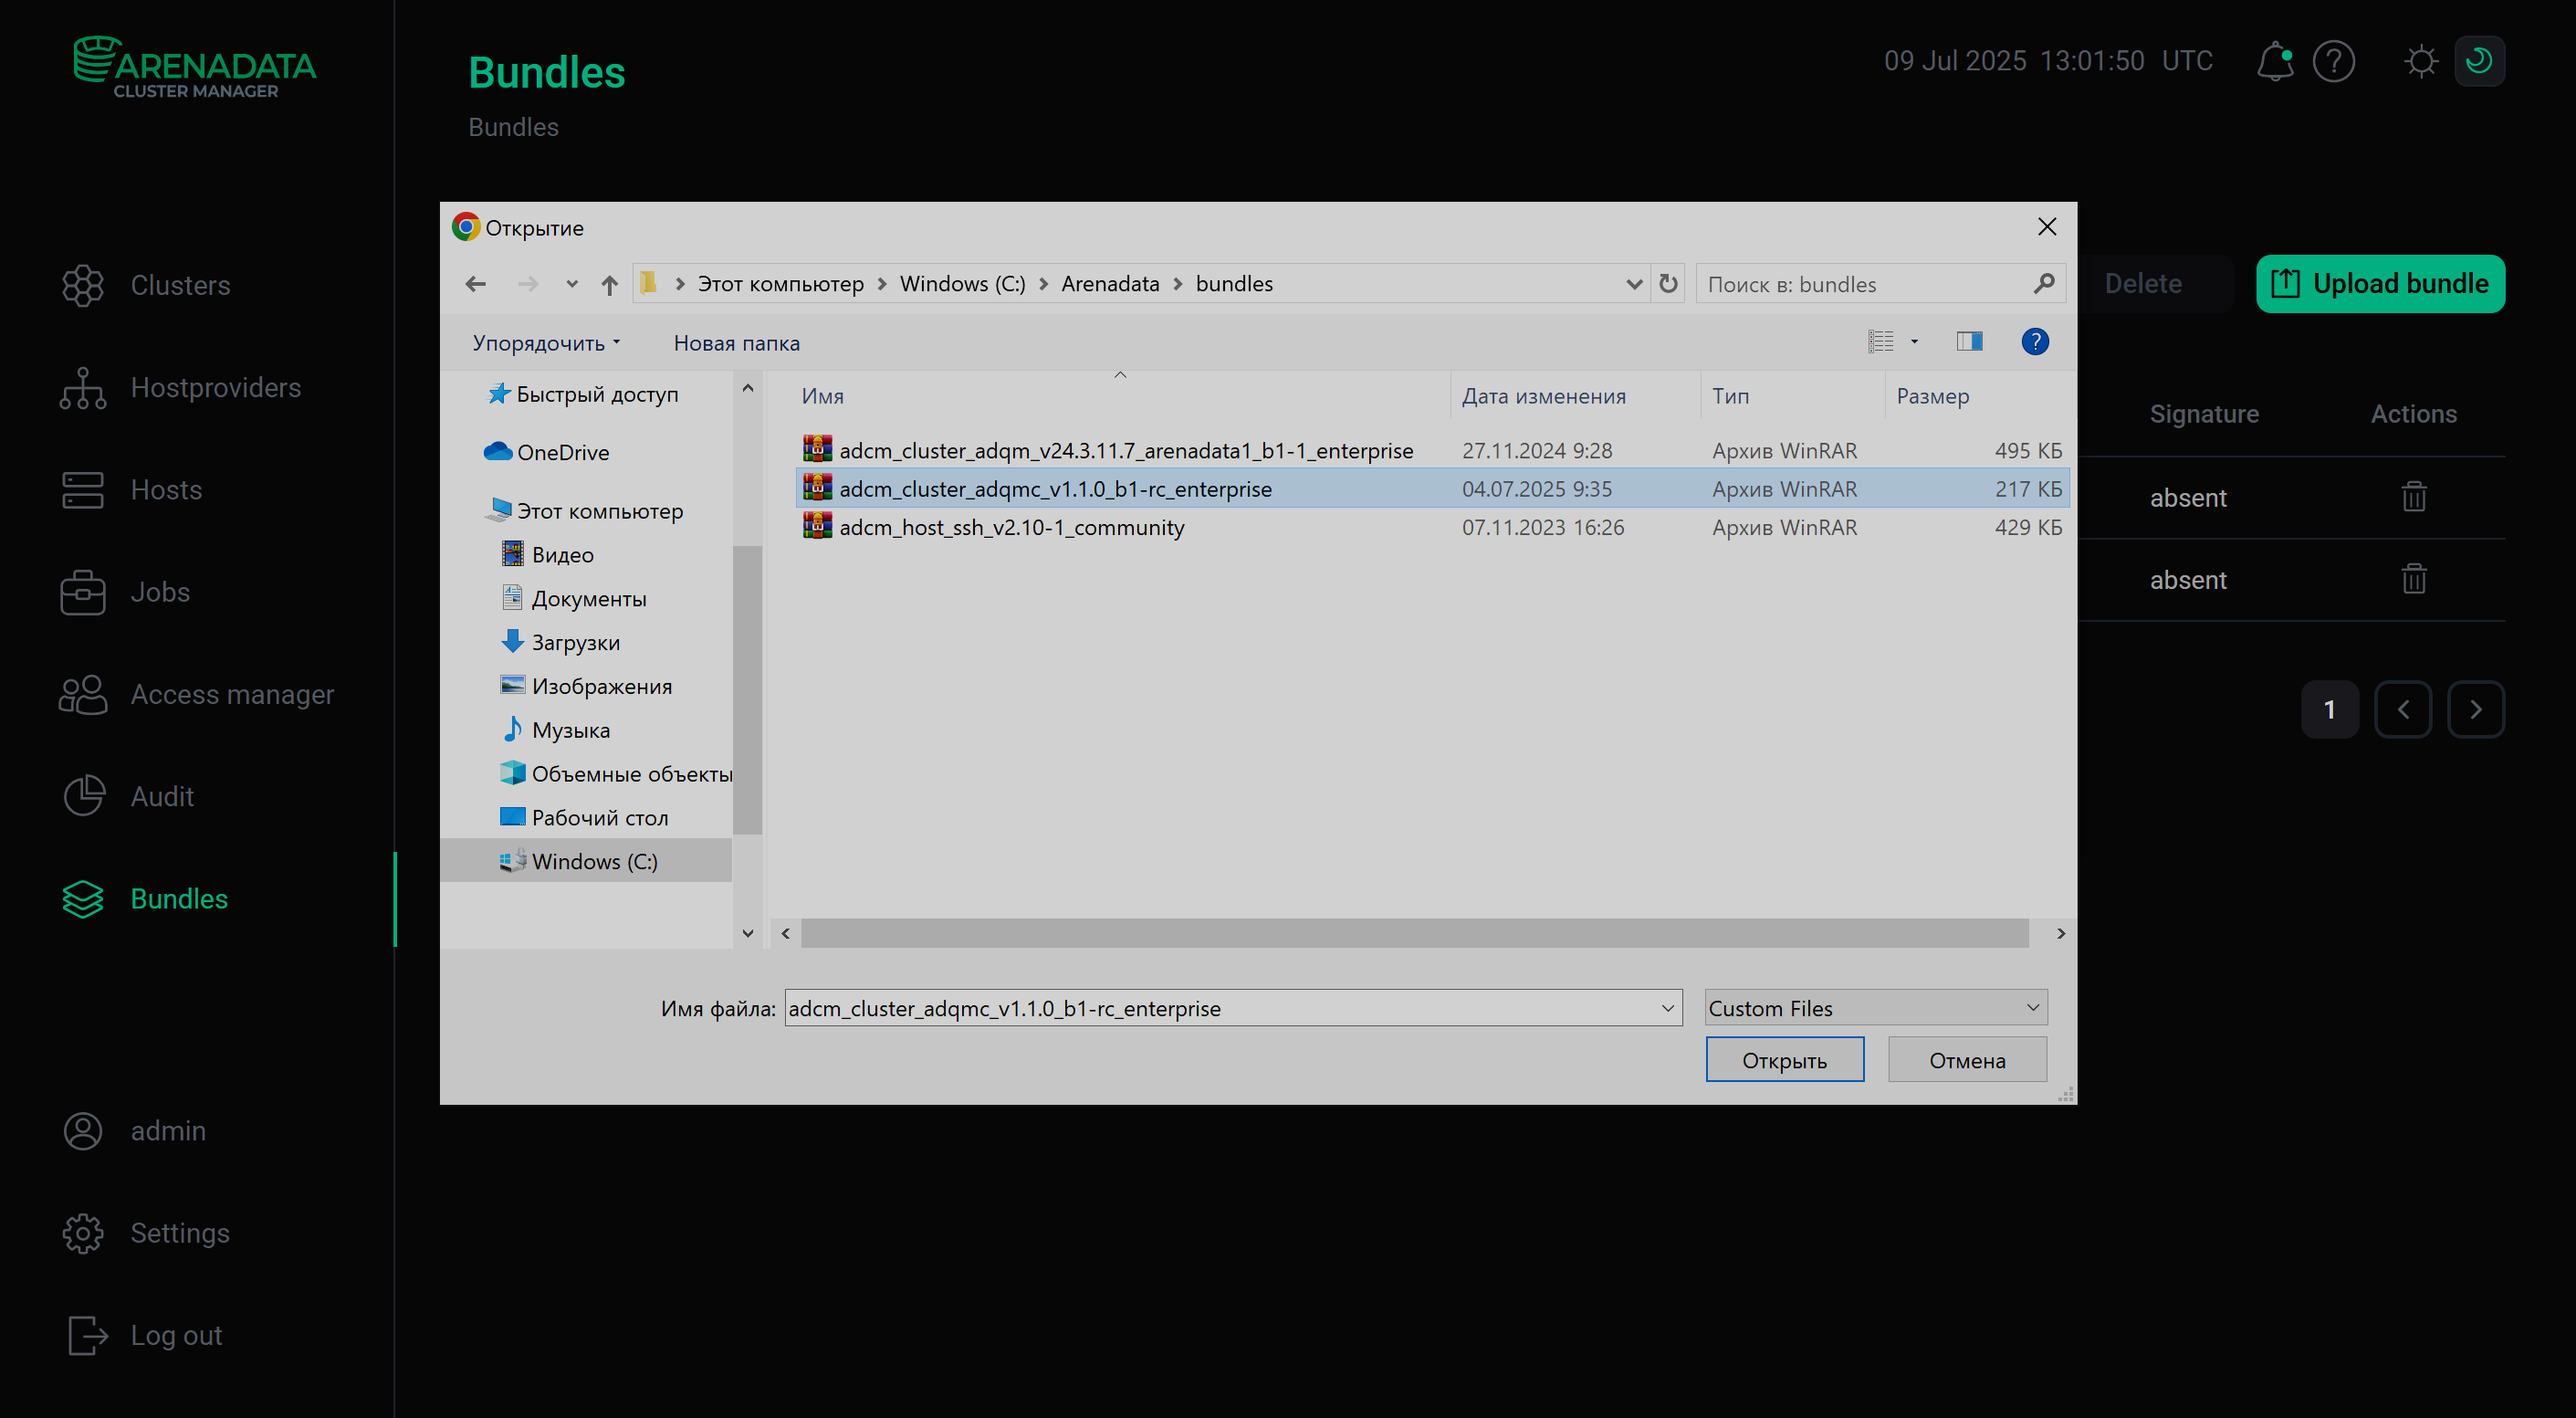The image size is (2576, 1418).
Task: Click the notifications bell icon
Action: coord(2274,61)
